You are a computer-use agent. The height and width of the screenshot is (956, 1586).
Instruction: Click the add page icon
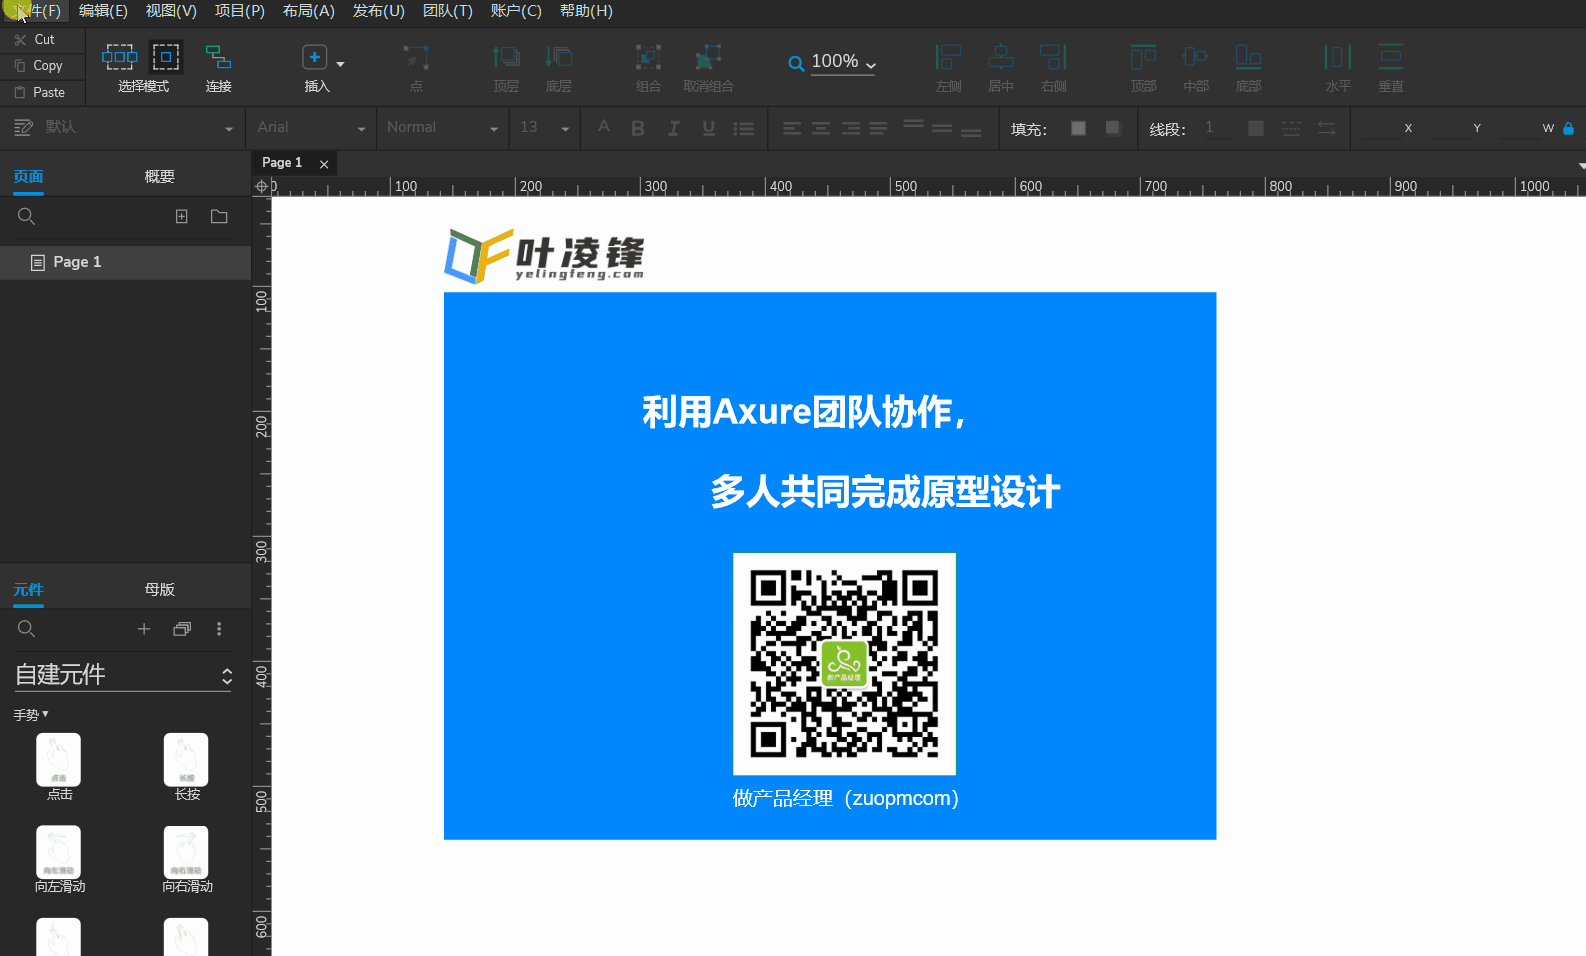click(x=182, y=216)
